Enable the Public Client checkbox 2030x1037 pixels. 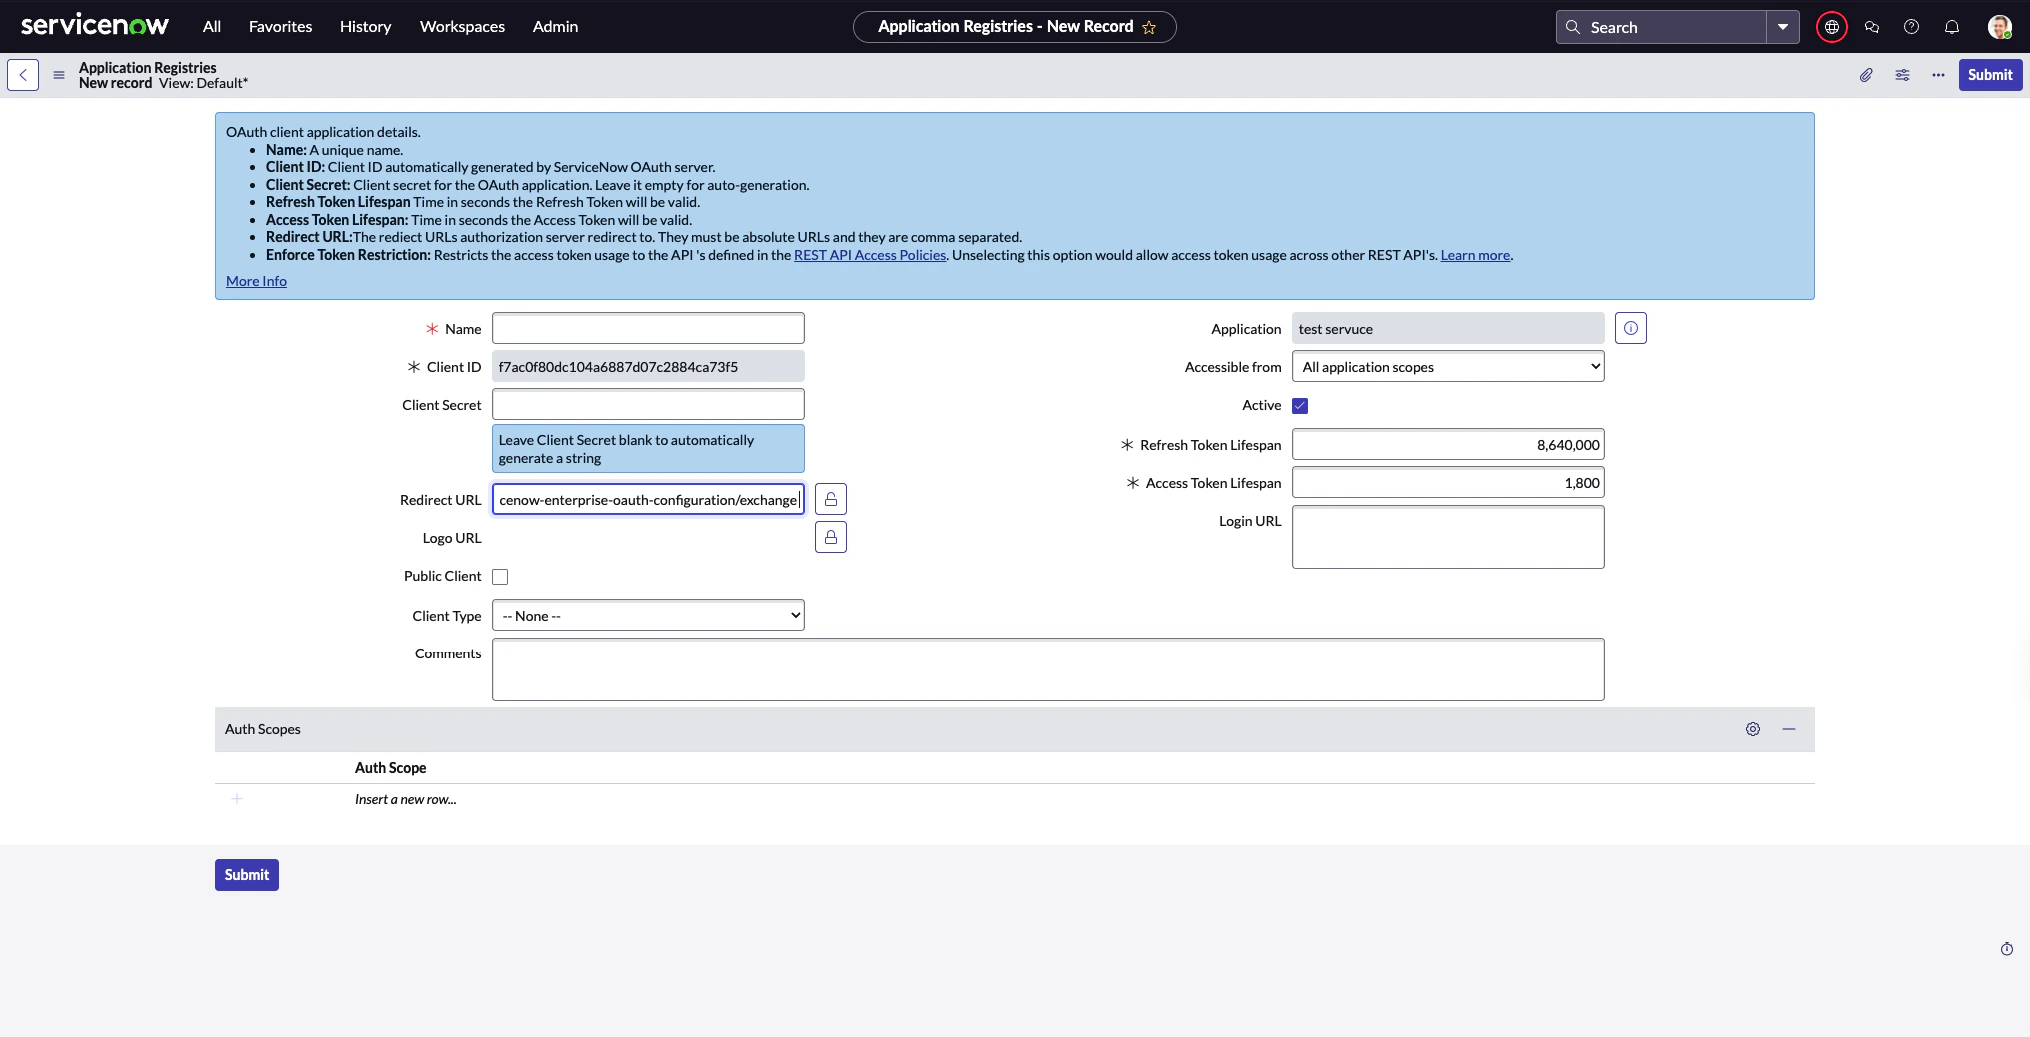click(x=500, y=577)
